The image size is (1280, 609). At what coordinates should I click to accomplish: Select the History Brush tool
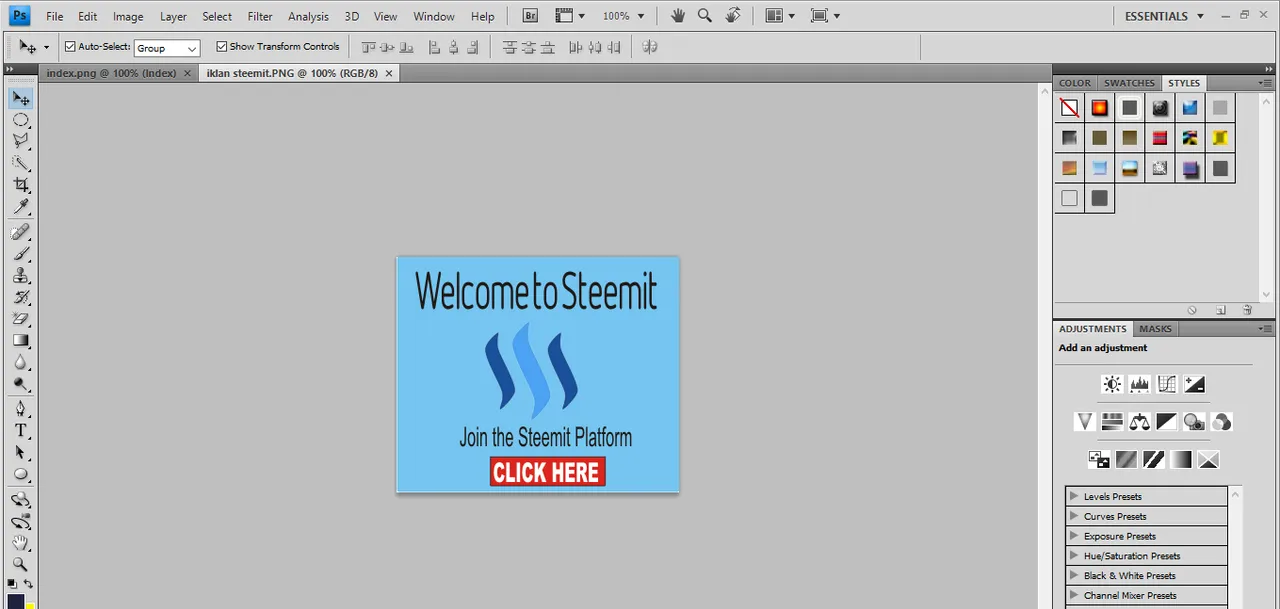[x=20, y=298]
